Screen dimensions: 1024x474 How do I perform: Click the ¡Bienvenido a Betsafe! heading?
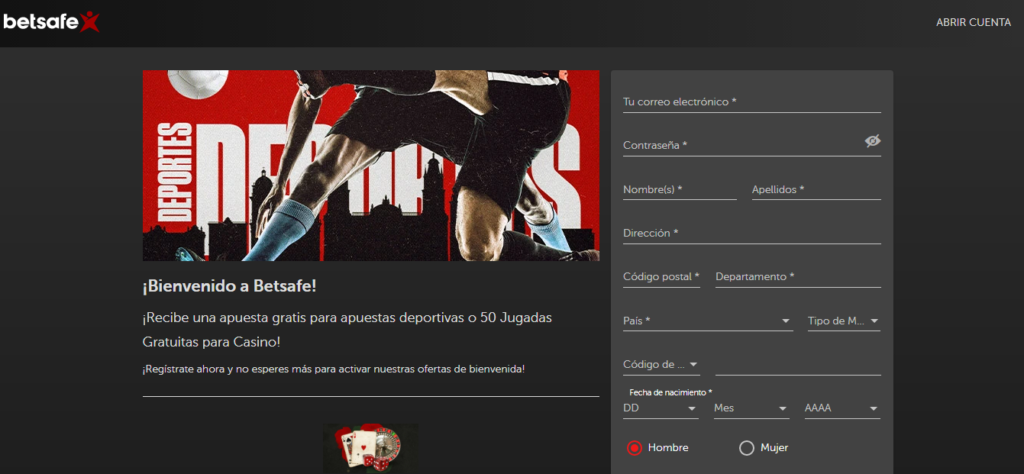click(x=229, y=286)
